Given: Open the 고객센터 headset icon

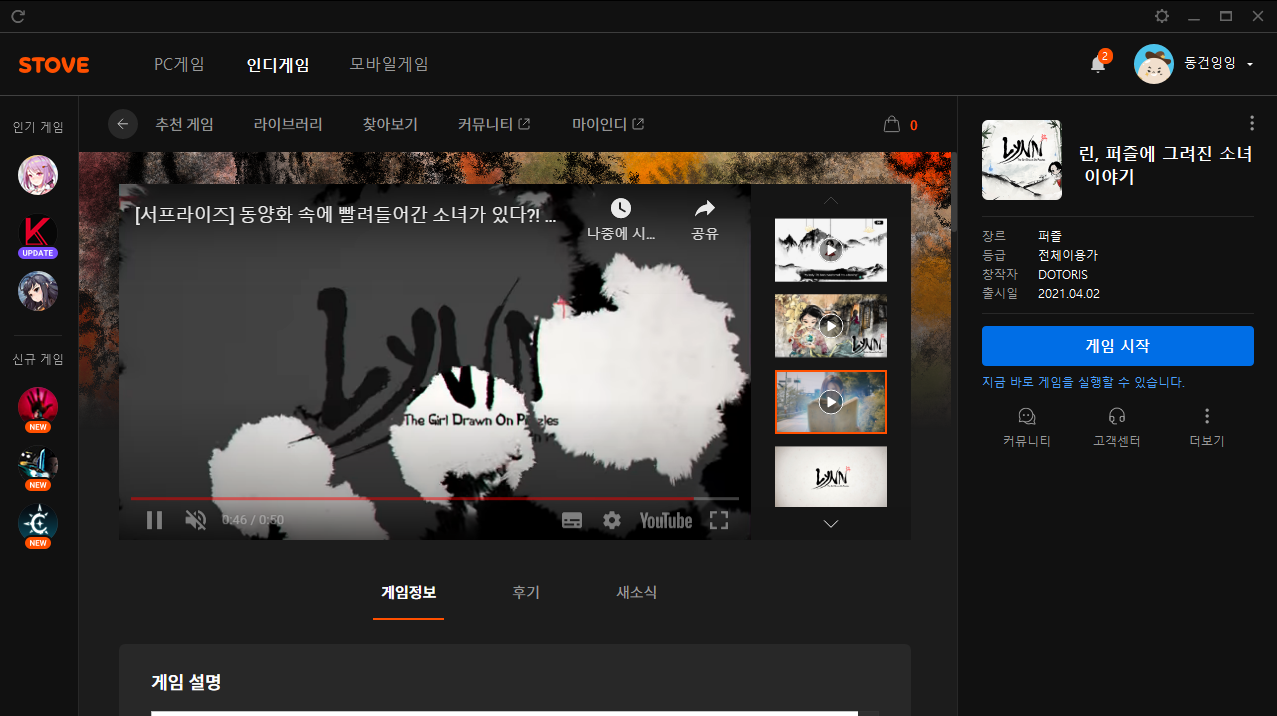Looking at the screenshot, I should (1117, 416).
